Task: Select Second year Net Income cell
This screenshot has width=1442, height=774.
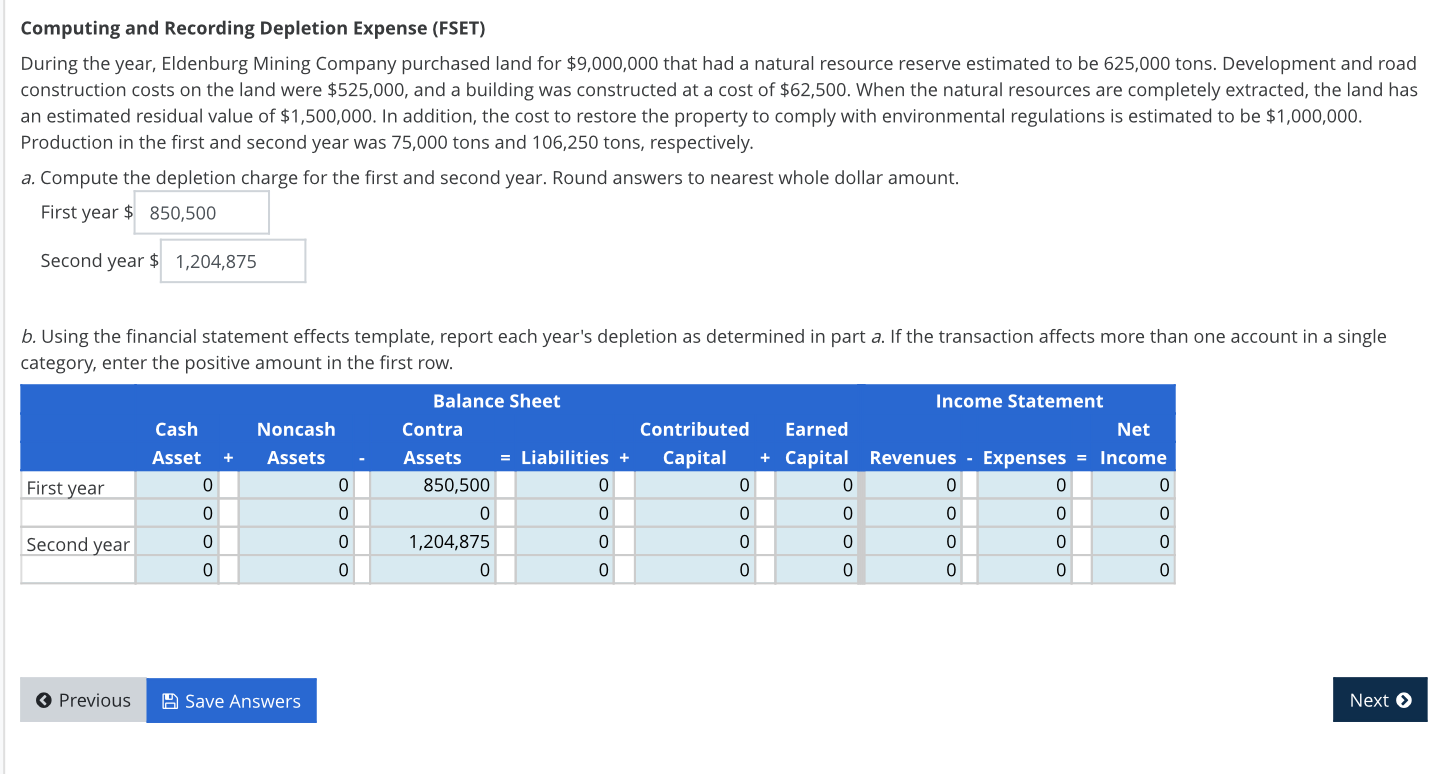Action: coord(1133,543)
